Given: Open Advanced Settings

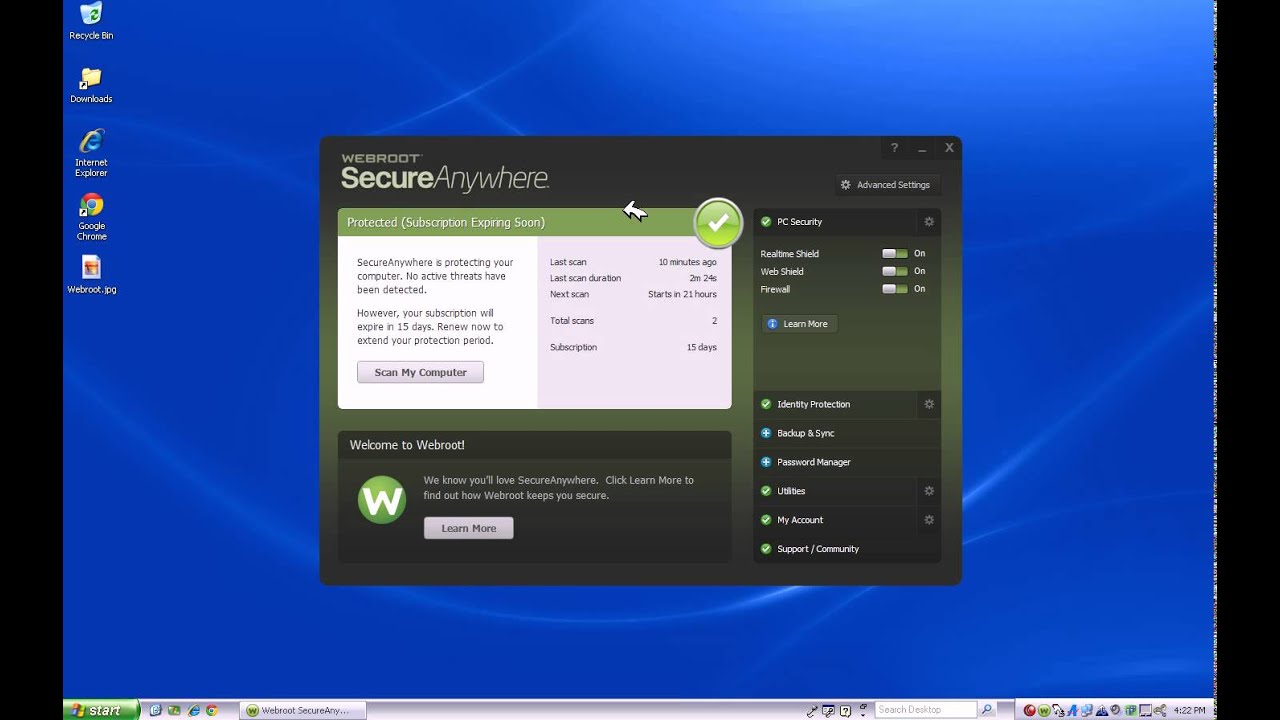Looking at the screenshot, I should 886,185.
